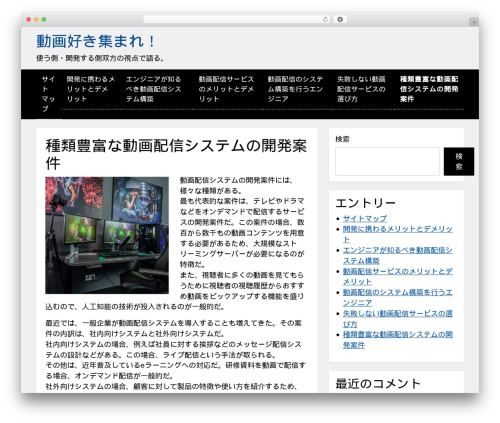Click the article heading 種類豊富な動画配信システムの開発案件

pyautogui.click(x=176, y=154)
